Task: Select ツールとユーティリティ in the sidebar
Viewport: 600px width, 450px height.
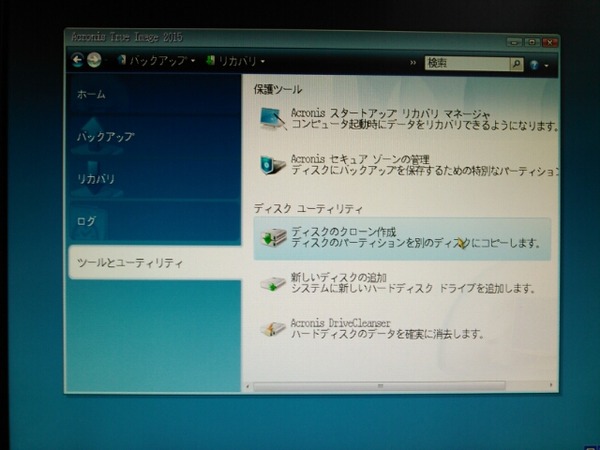Action: pyautogui.click(x=155, y=263)
